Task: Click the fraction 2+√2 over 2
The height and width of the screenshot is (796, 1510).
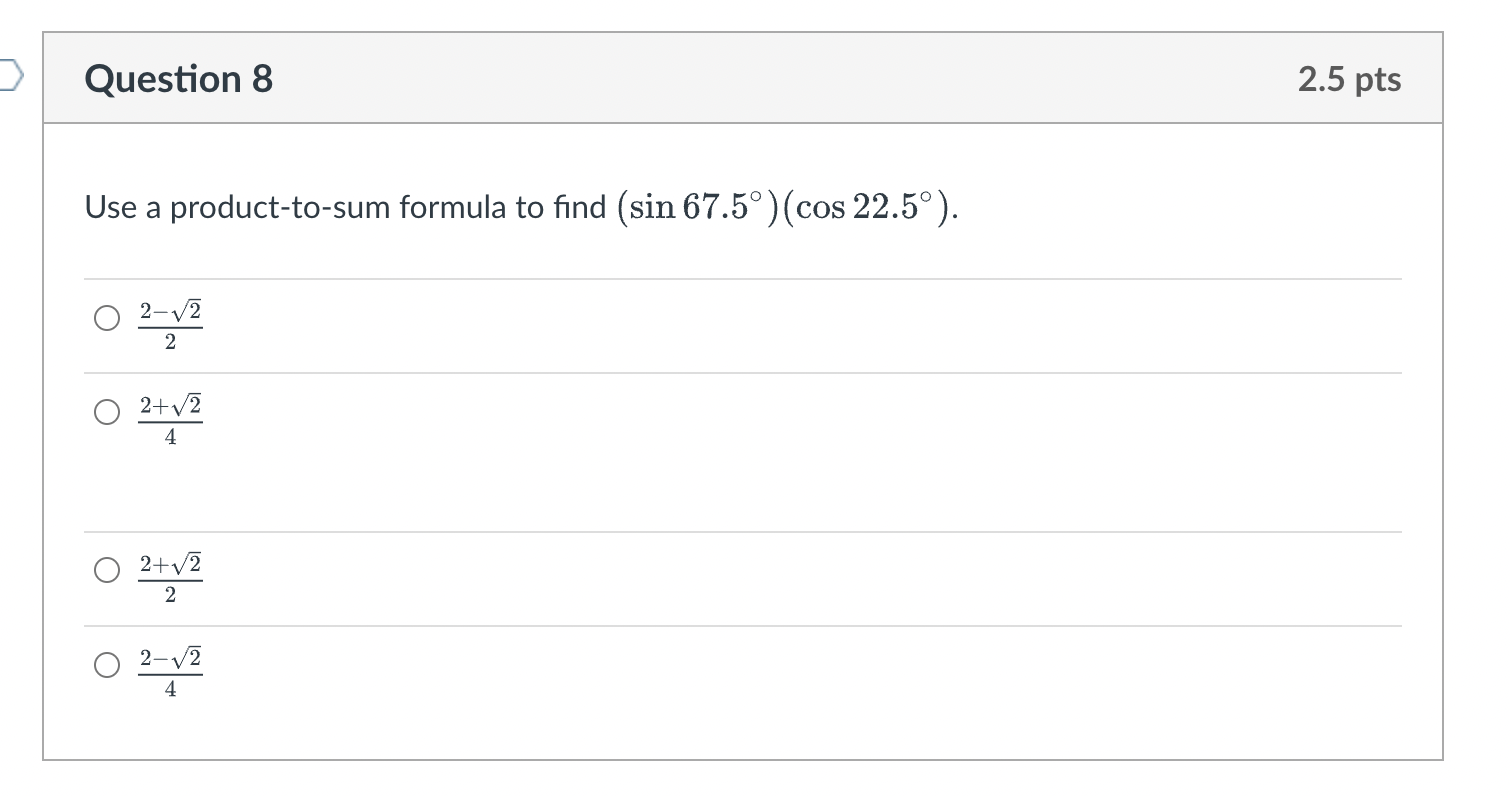Action: tap(170, 576)
